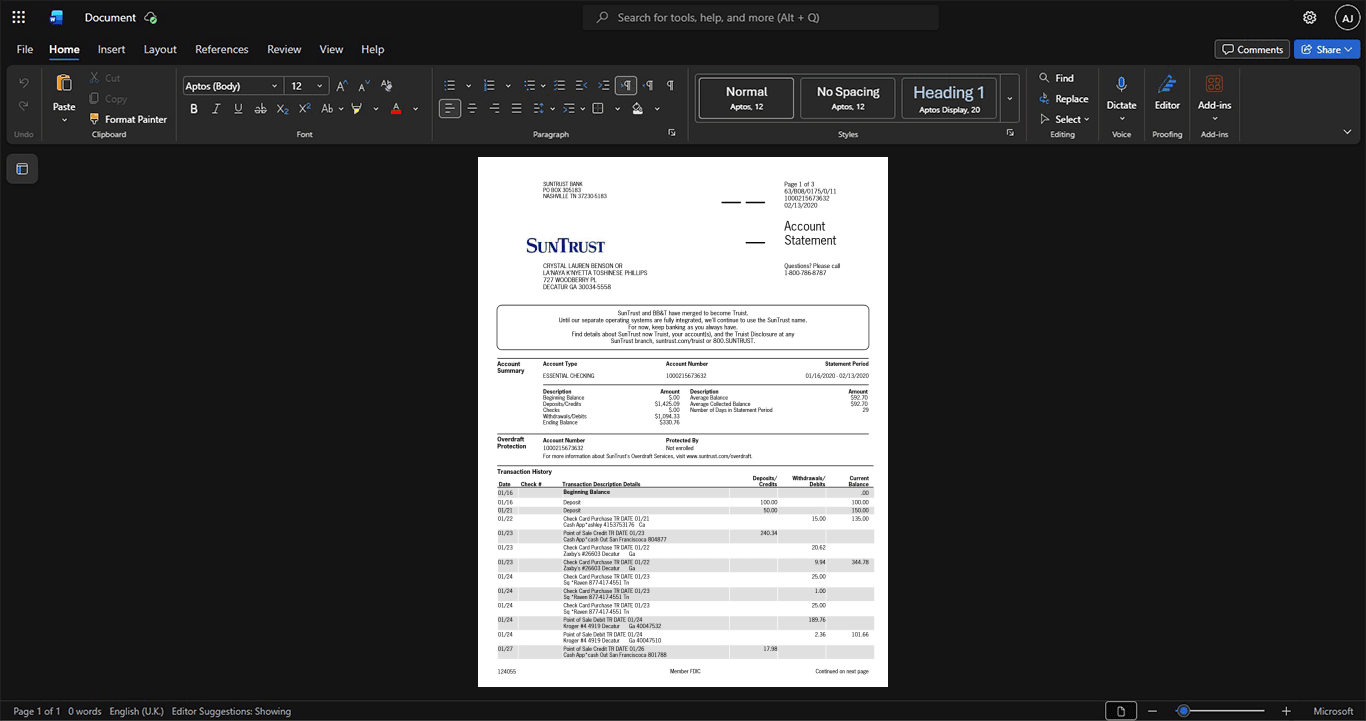The height and width of the screenshot is (721, 1366).
Task: Toggle align left paragraph
Action: click(x=450, y=108)
